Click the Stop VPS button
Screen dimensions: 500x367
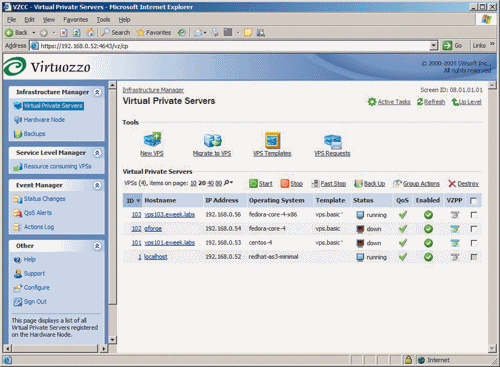point(292,184)
